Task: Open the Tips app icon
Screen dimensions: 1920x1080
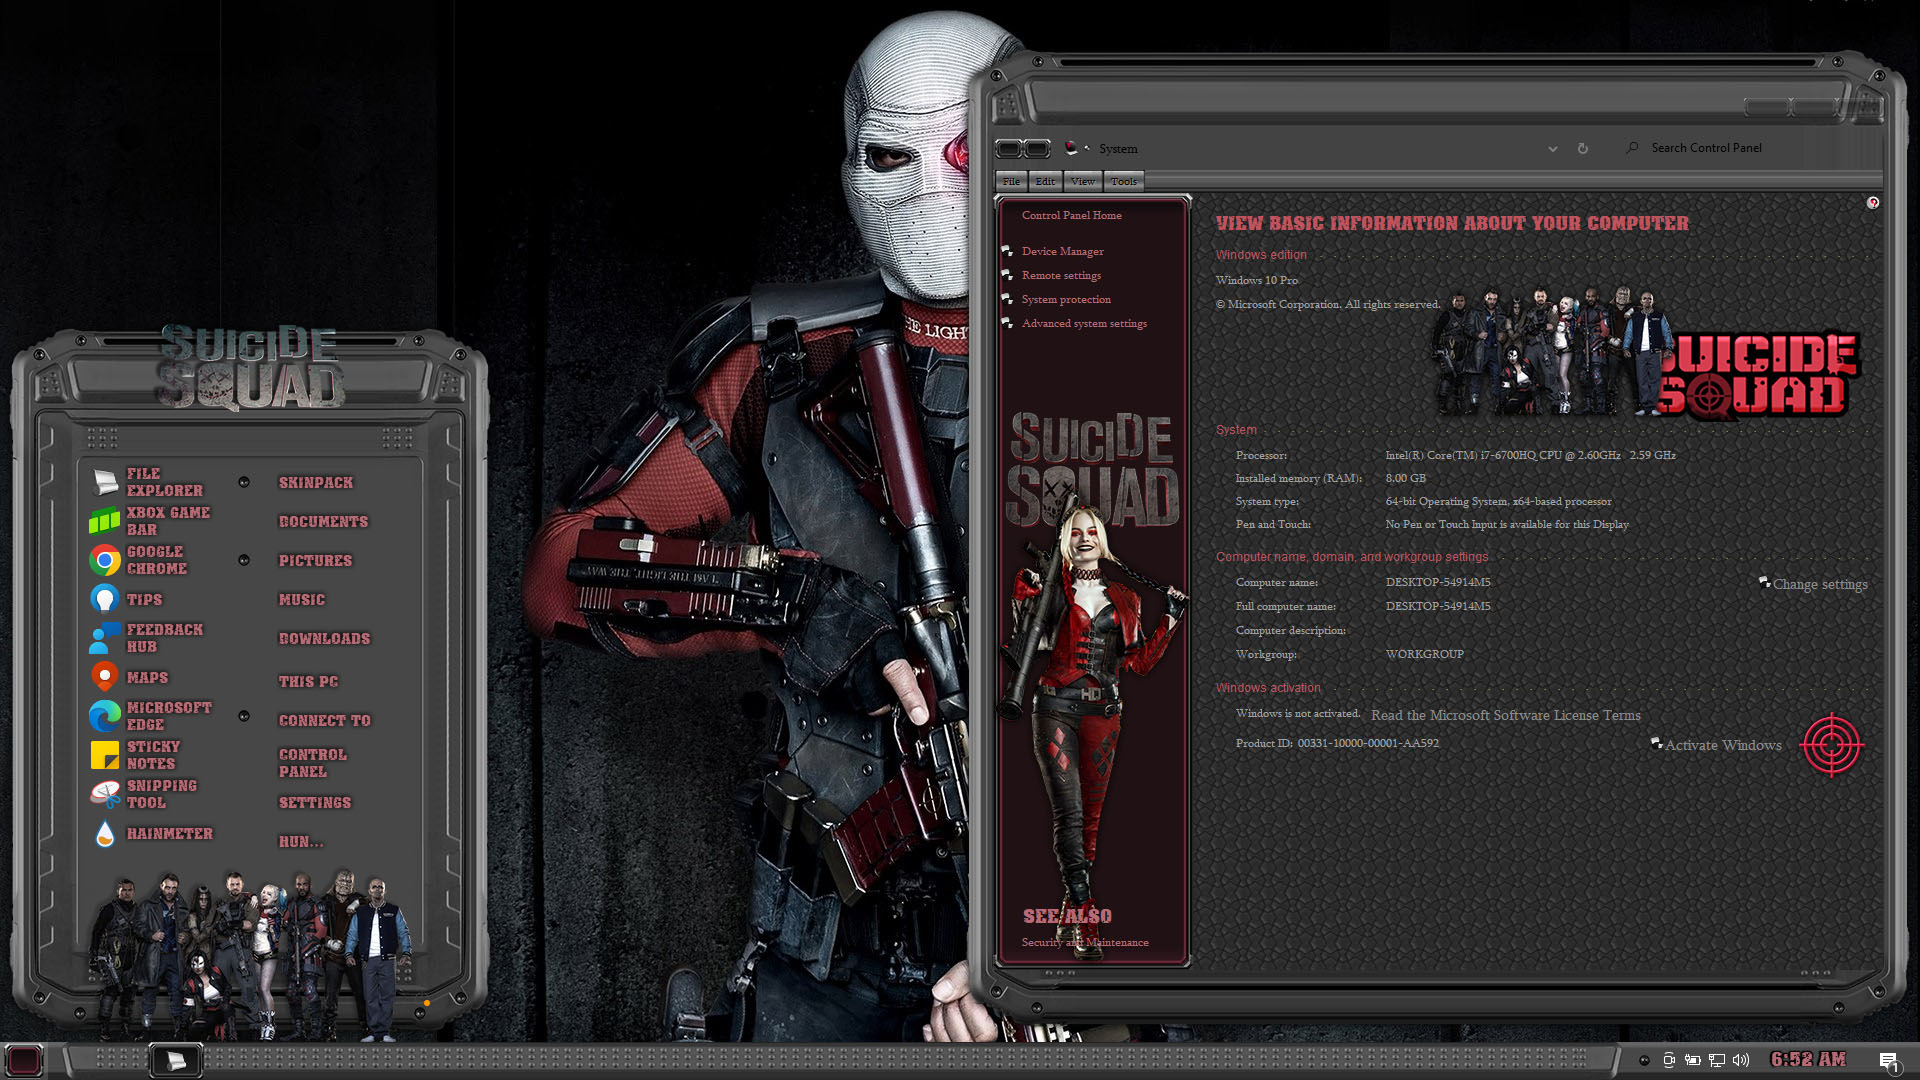Action: pyautogui.click(x=104, y=599)
